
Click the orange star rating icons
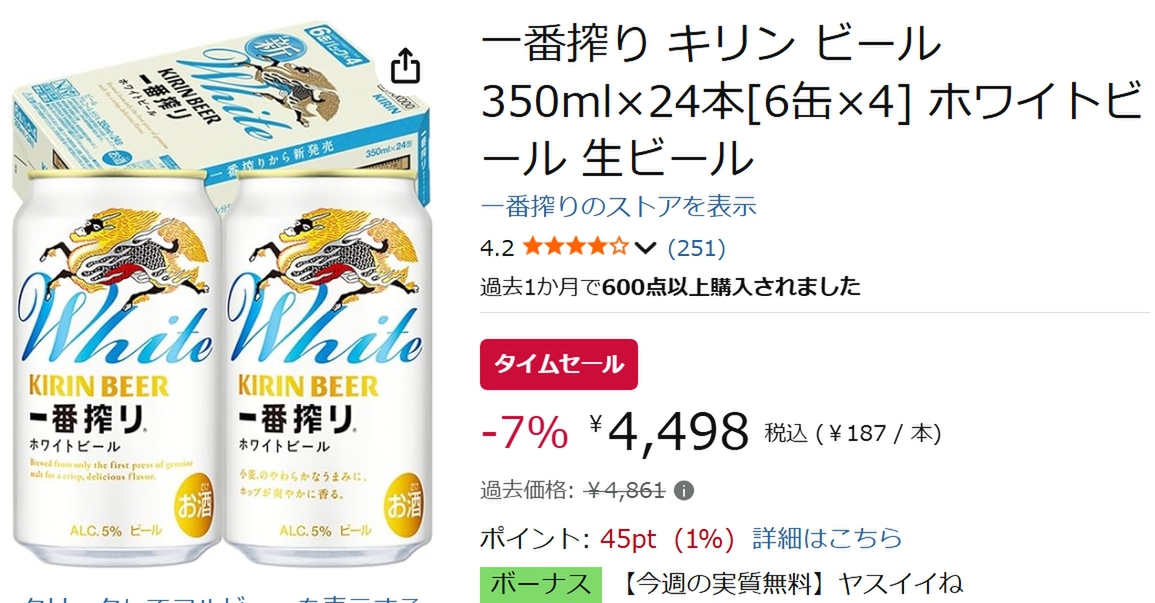click(576, 247)
